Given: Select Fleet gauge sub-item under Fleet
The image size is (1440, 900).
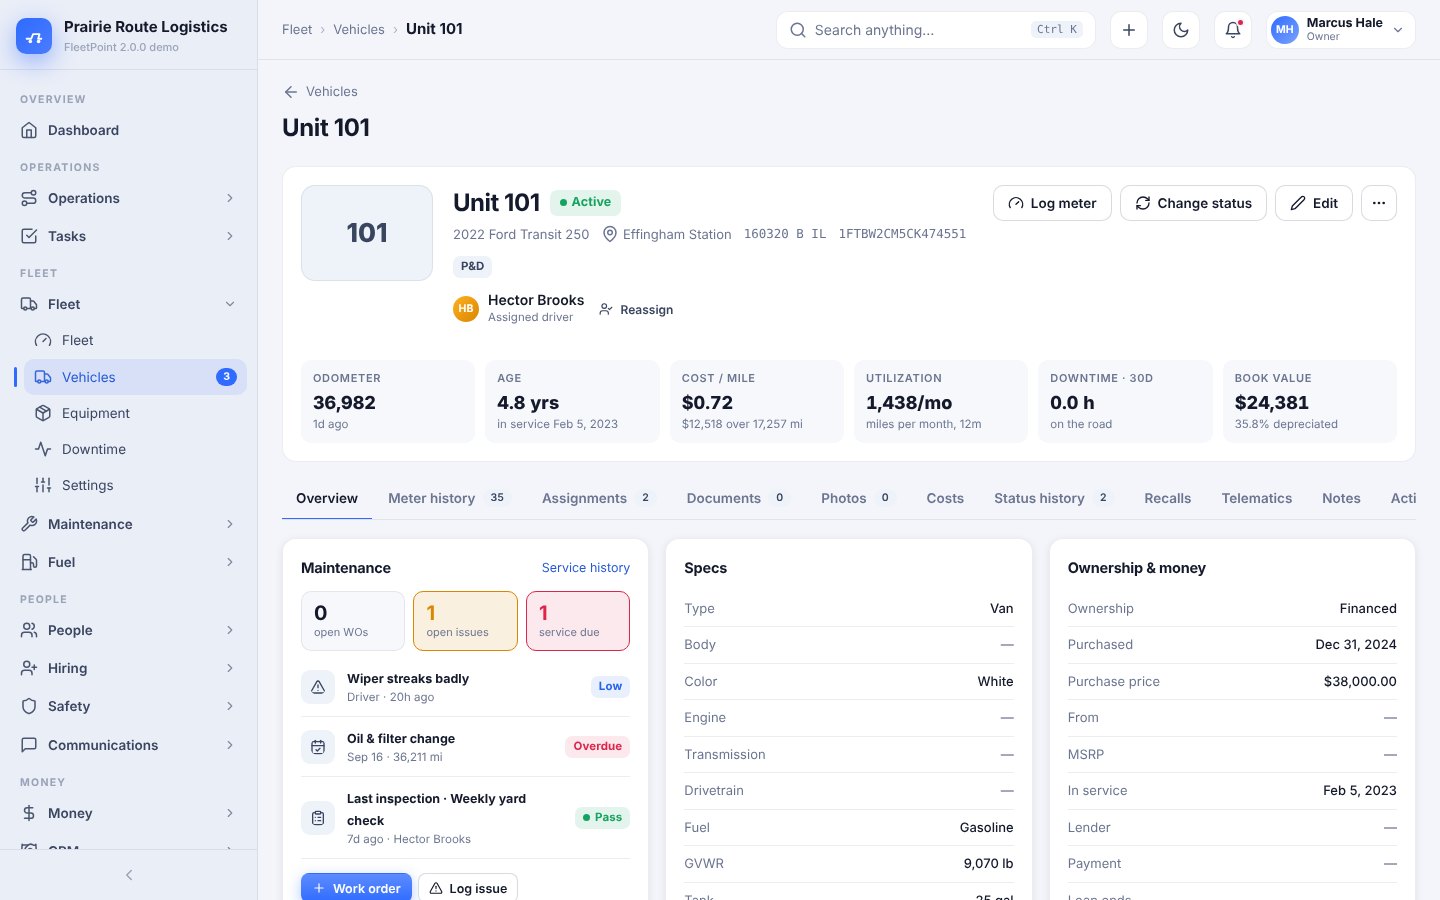Looking at the screenshot, I should point(135,340).
